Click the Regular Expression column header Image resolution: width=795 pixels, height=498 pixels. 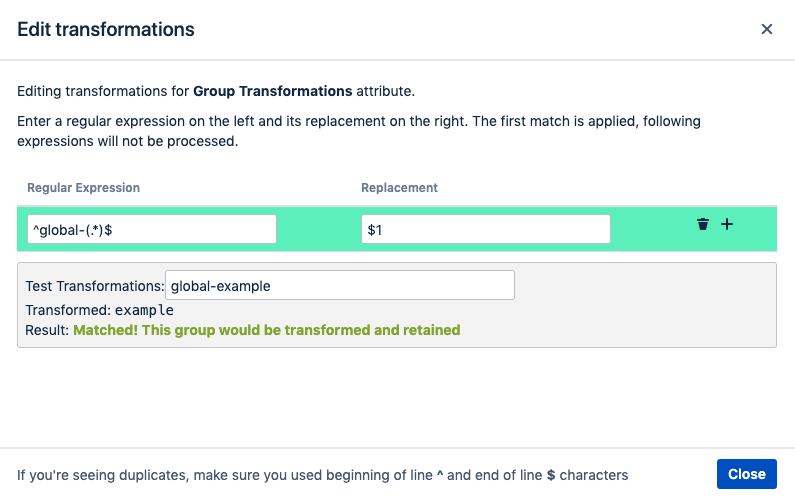coord(84,188)
